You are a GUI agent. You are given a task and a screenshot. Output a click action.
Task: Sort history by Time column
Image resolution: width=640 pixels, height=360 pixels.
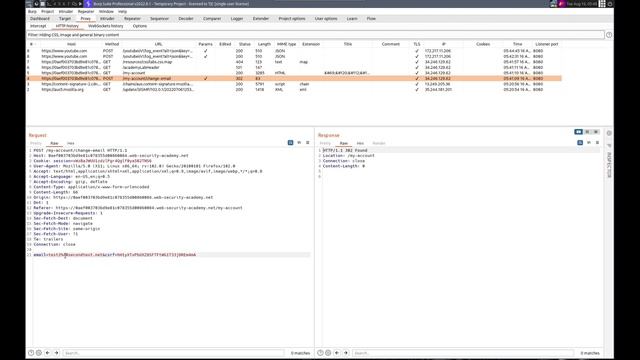pos(518,44)
